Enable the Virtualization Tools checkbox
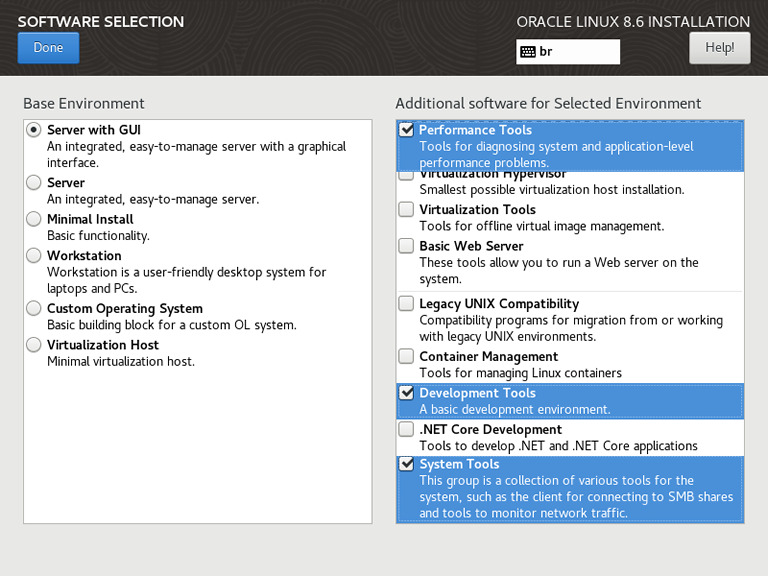Viewport: 768px width, 576px height. (x=406, y=209)
